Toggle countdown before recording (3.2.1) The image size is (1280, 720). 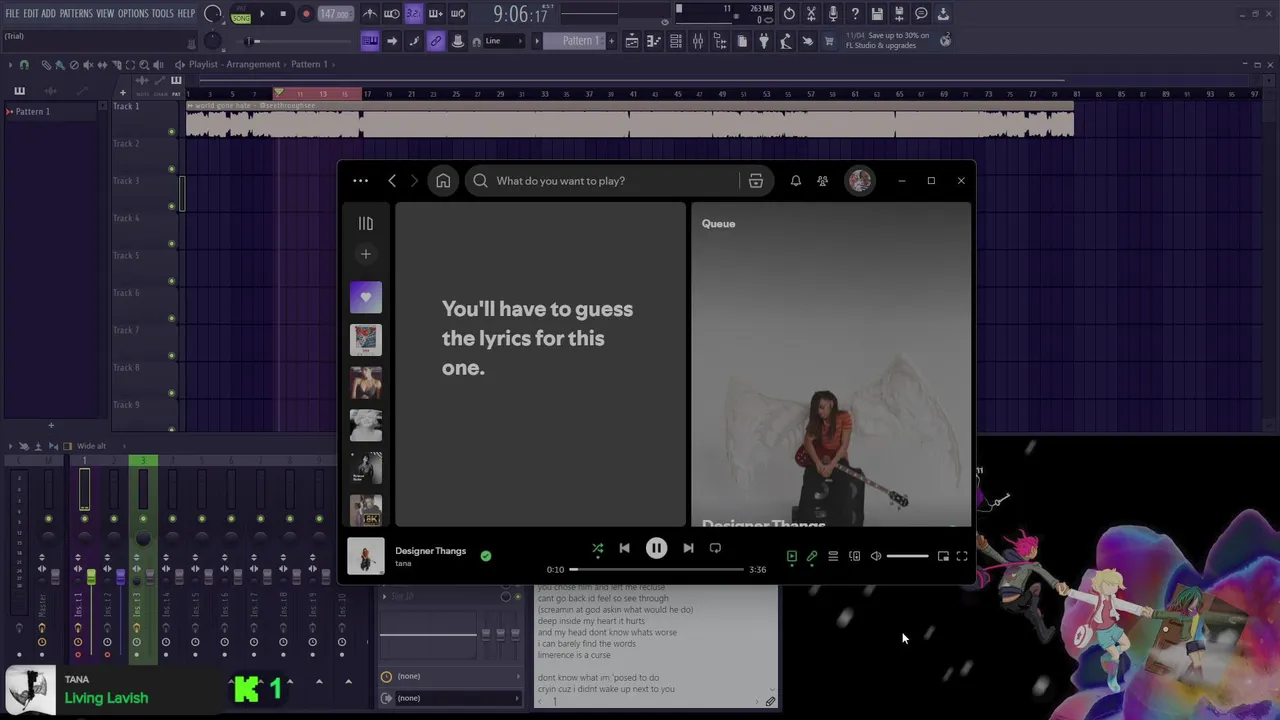(x=414, y=14)
